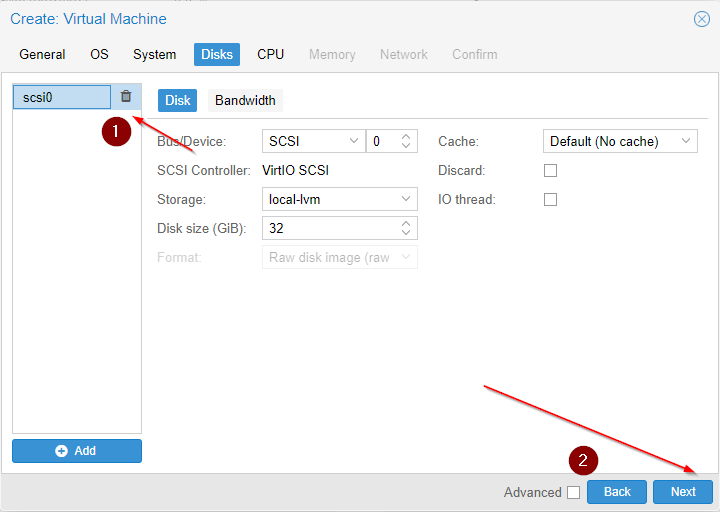Select the Disk sub-tab
720x512 pixels.
coord(177,100)
